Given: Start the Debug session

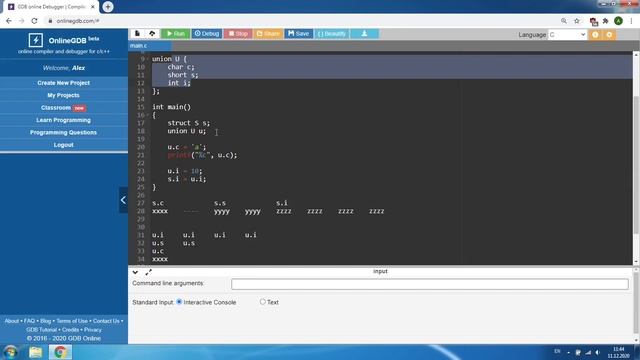Looking at the screenshot, I should coord(207,34).
